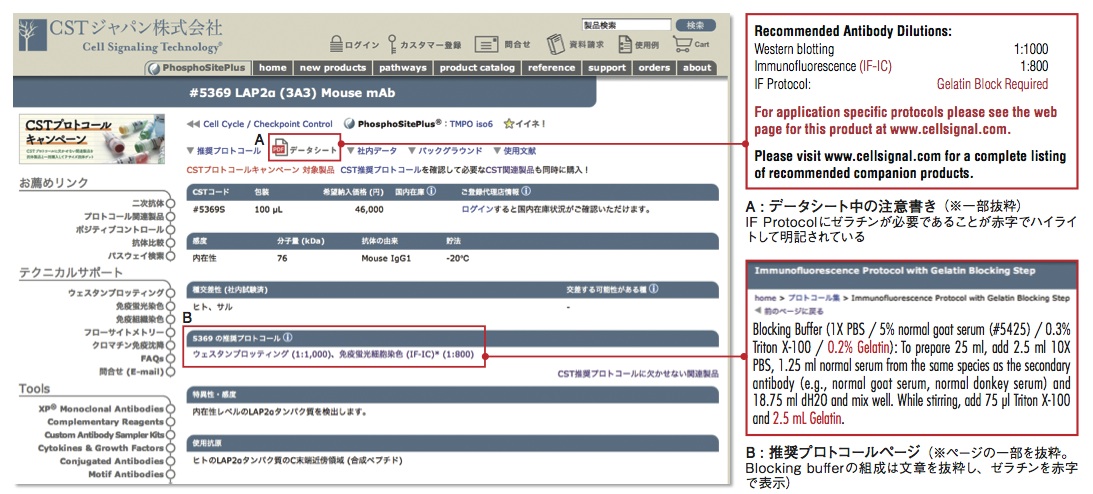
Task: Expand the 社内データ section
Action: pos(351,150)
